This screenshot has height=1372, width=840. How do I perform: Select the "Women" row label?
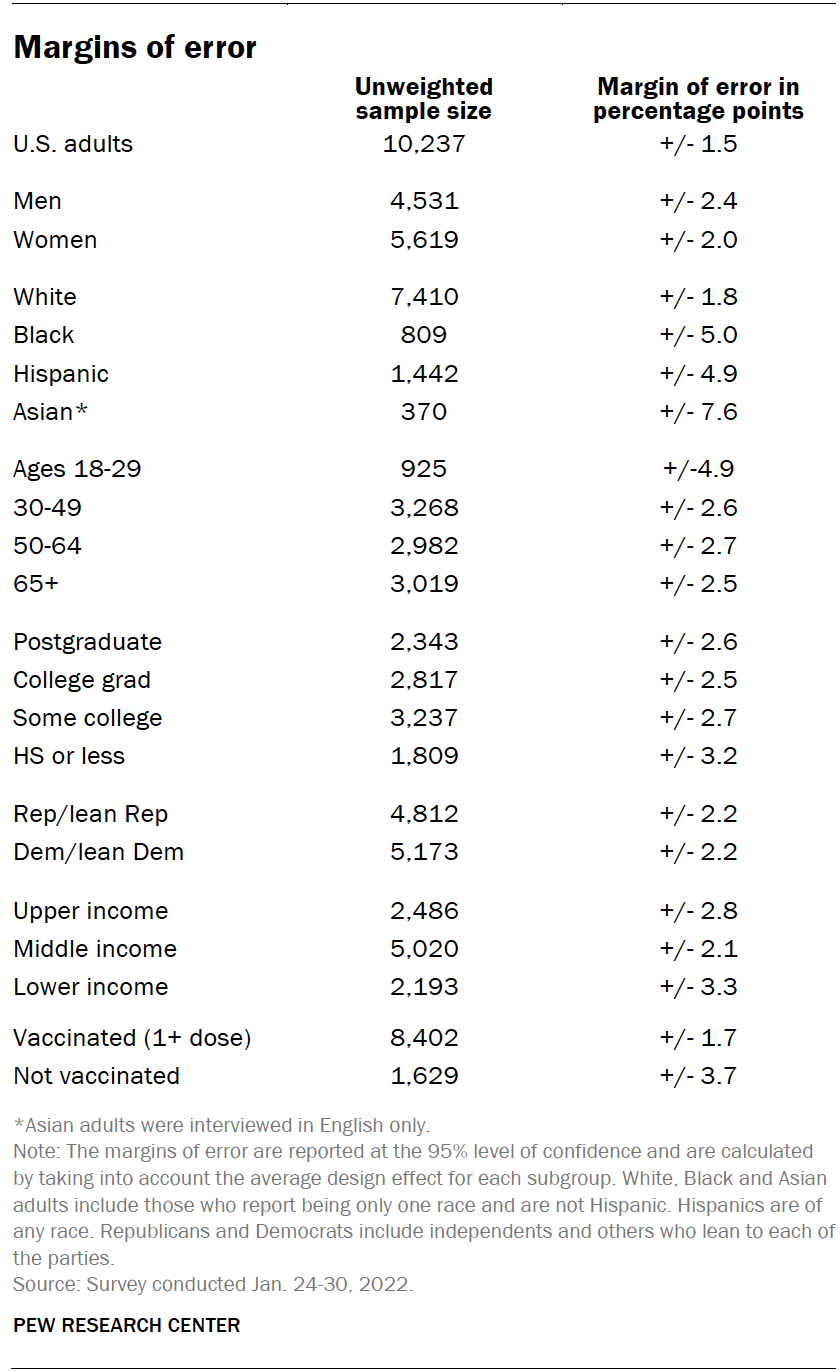click(55, 240)
